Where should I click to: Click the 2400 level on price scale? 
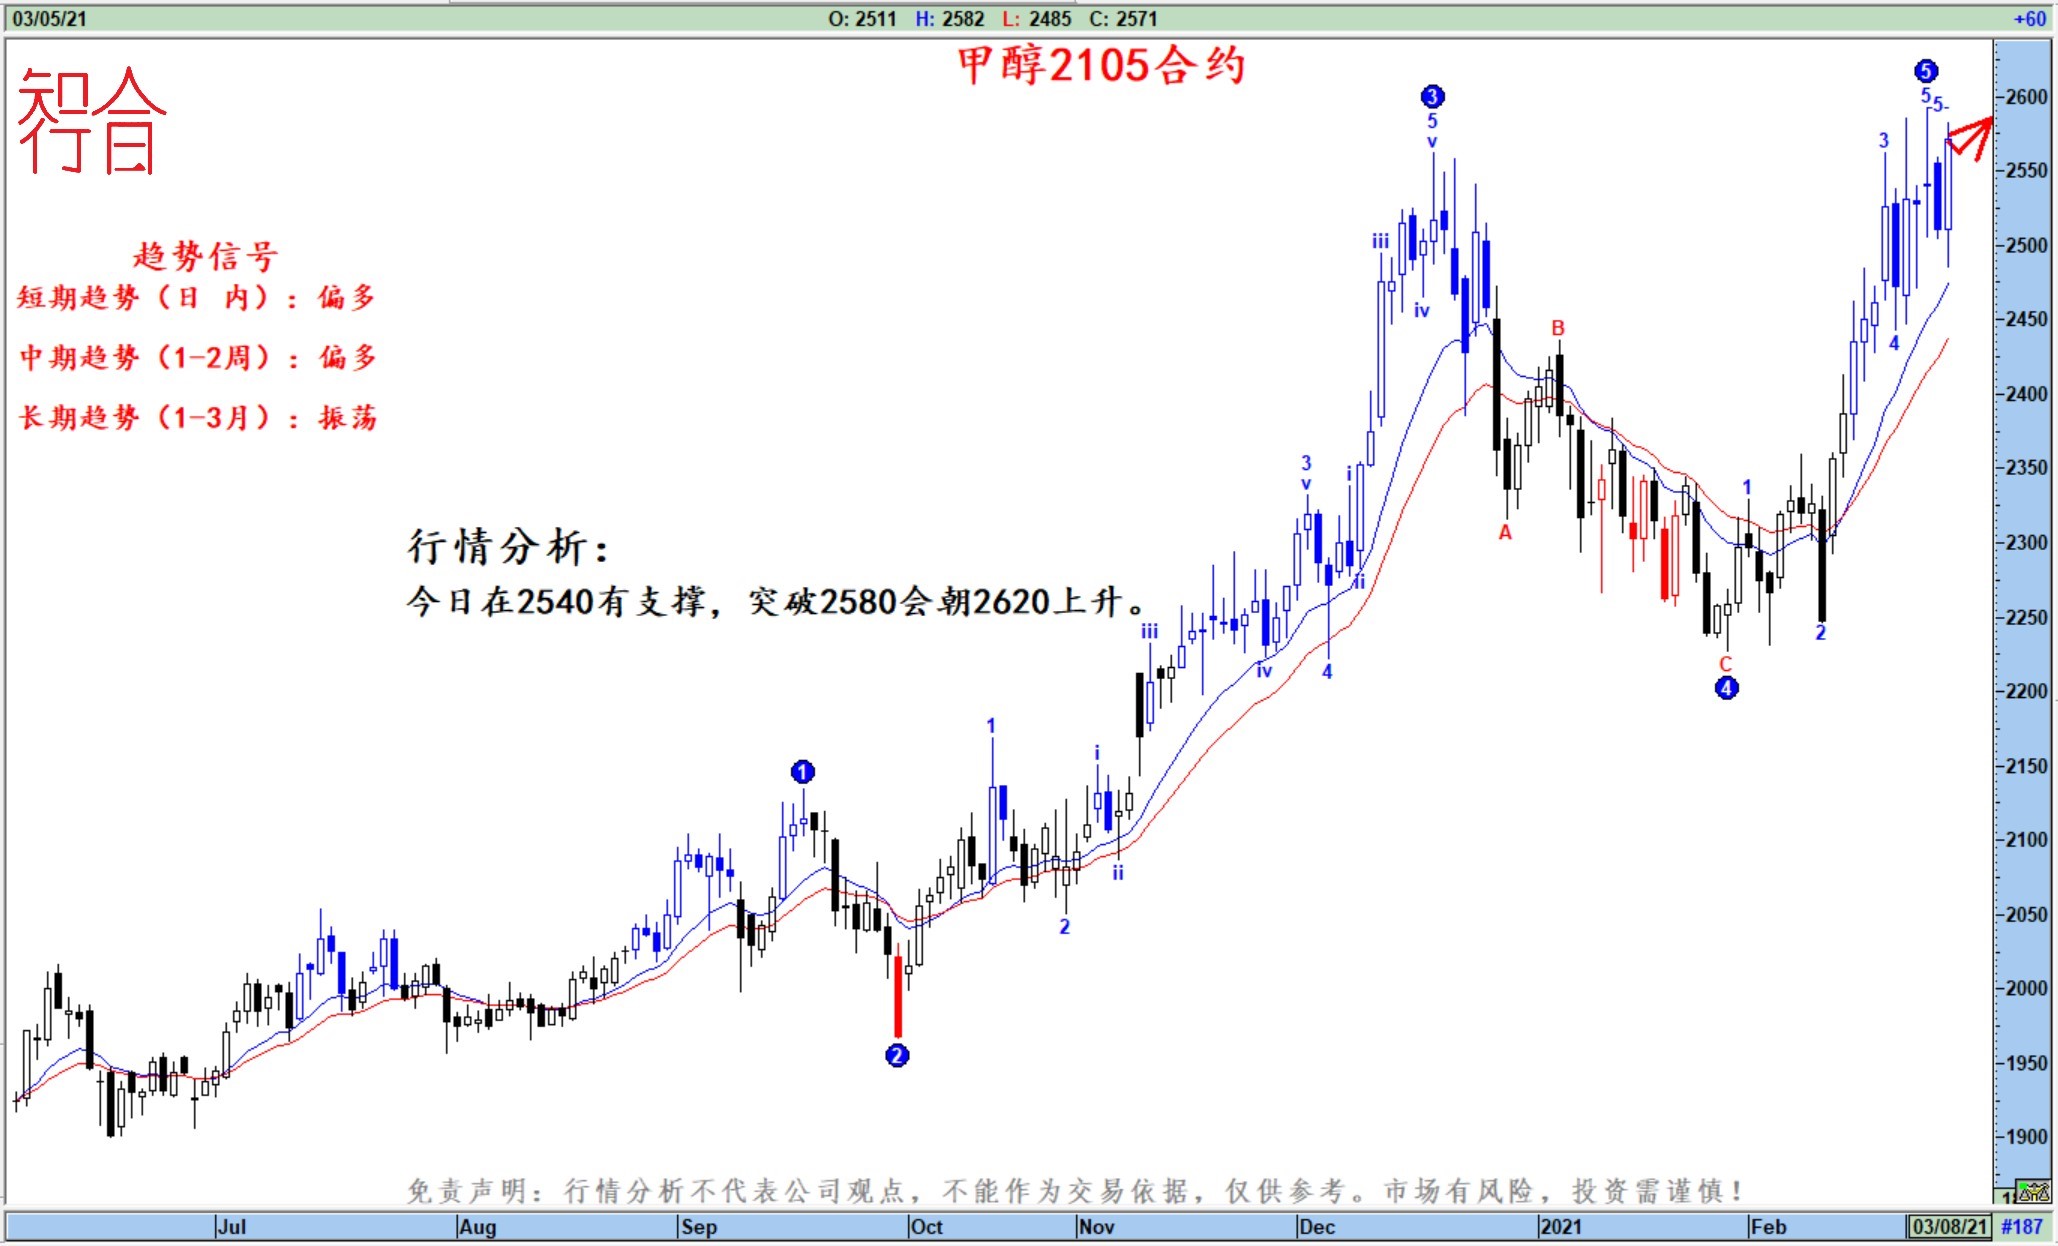tap(2026, 394)
